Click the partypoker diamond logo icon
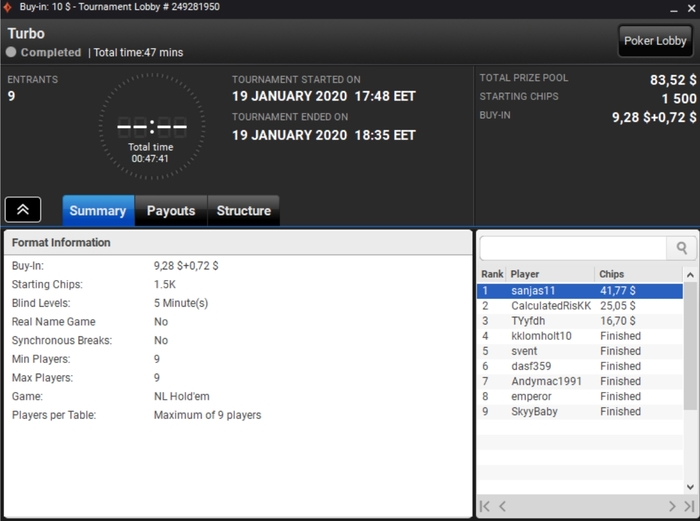This screenshot has height=521, width=700. (7, 7)
